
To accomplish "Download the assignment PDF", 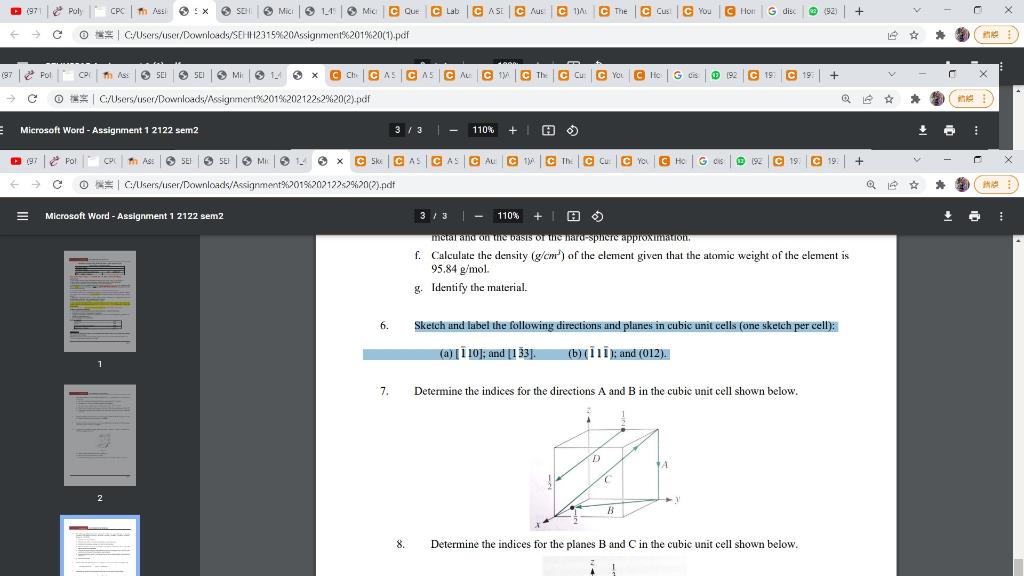I will [x=946, y=215].
